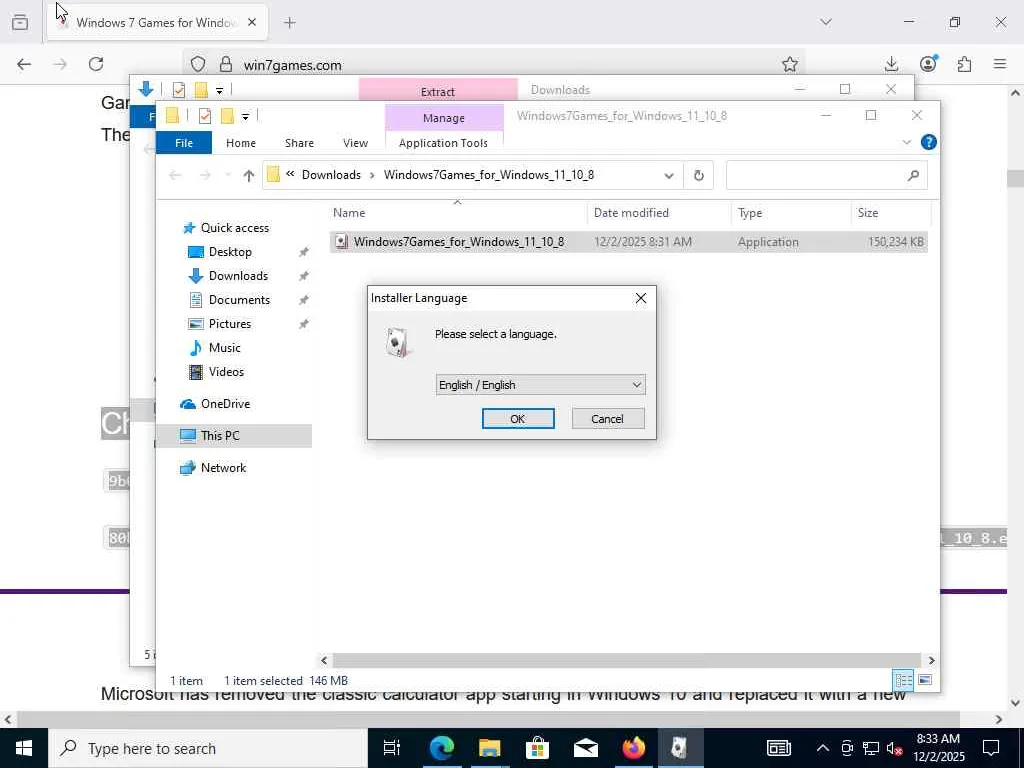Open Firefox downloads panel

click(891, 64)
